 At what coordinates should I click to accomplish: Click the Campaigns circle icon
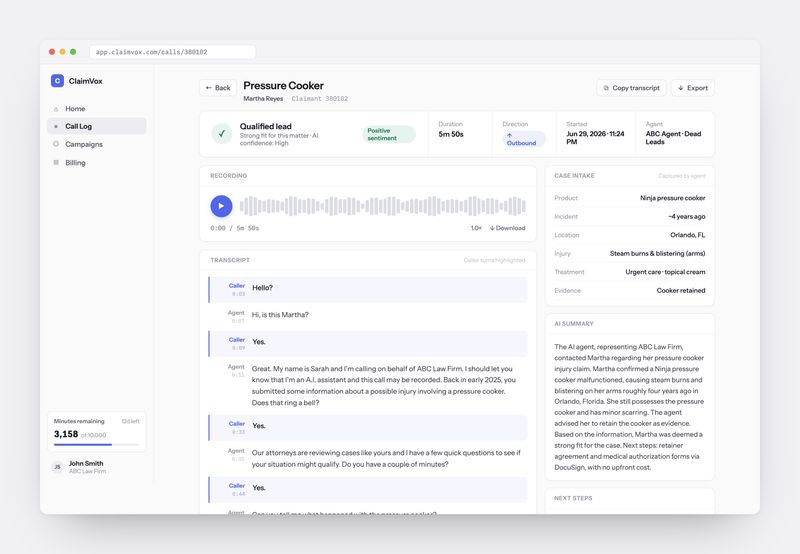(56, 144)
